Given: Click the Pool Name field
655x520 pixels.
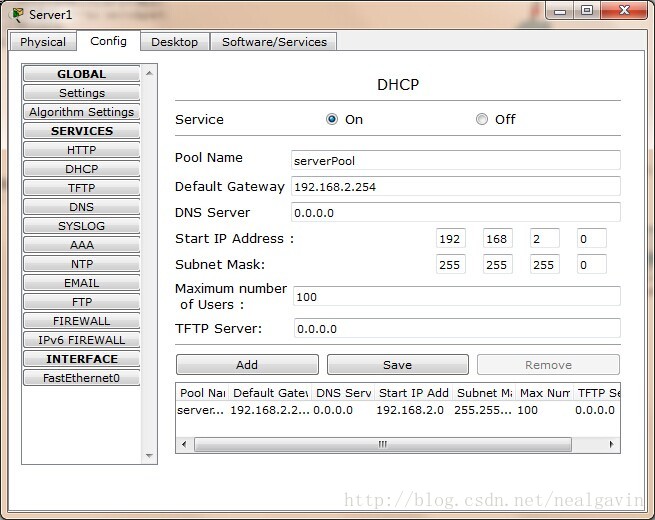Looking at the screenshot, I should tap(455, 160).
